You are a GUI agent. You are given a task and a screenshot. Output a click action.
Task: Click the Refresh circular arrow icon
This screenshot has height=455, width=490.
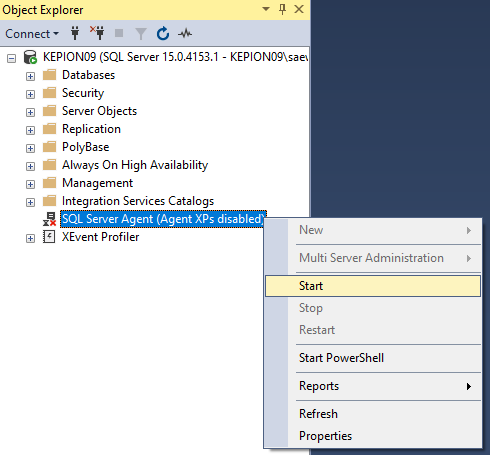click(163, 33)
